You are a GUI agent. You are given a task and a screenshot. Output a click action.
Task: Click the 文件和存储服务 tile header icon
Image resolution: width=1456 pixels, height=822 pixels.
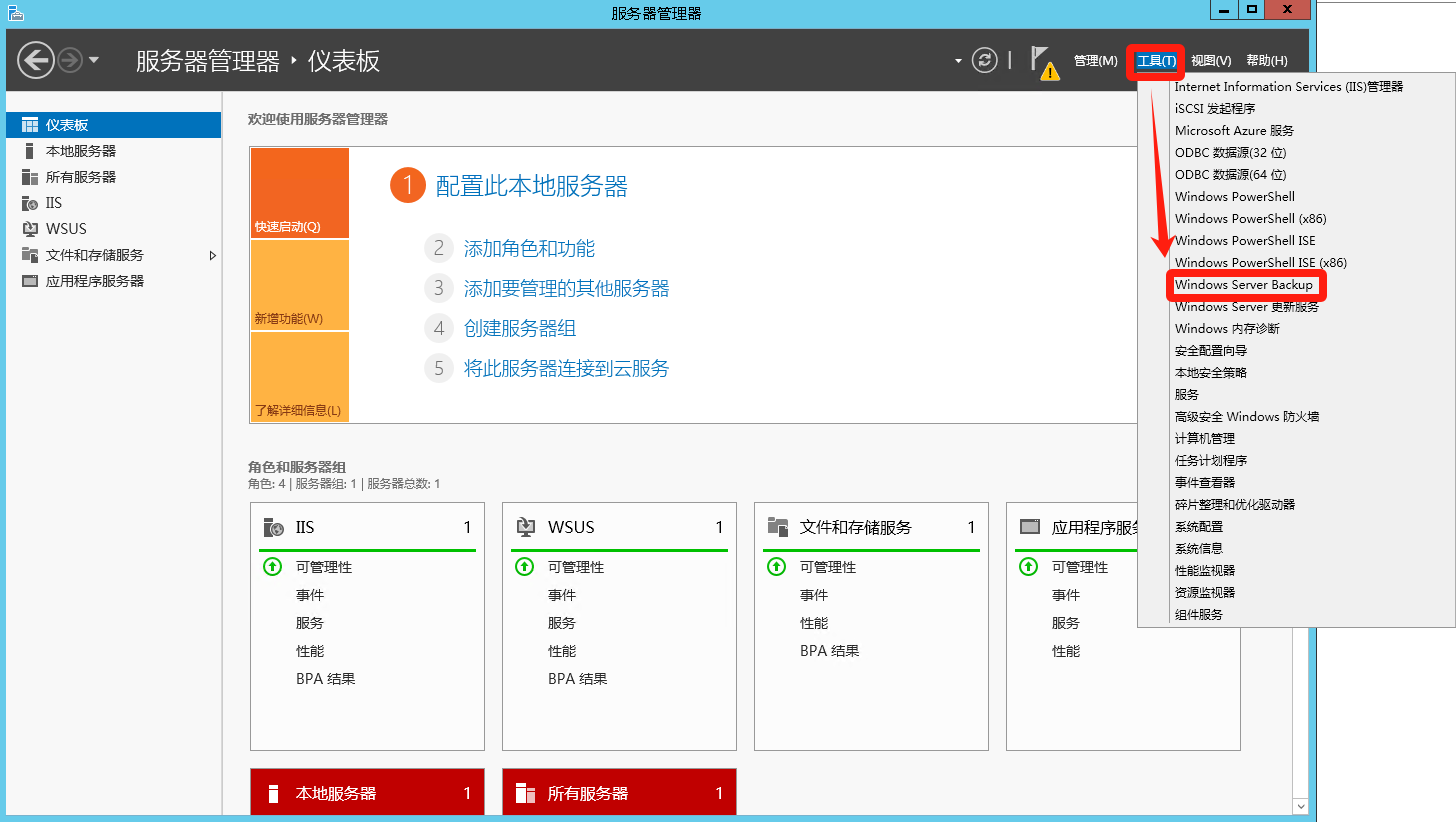click(x=777, y=527)
